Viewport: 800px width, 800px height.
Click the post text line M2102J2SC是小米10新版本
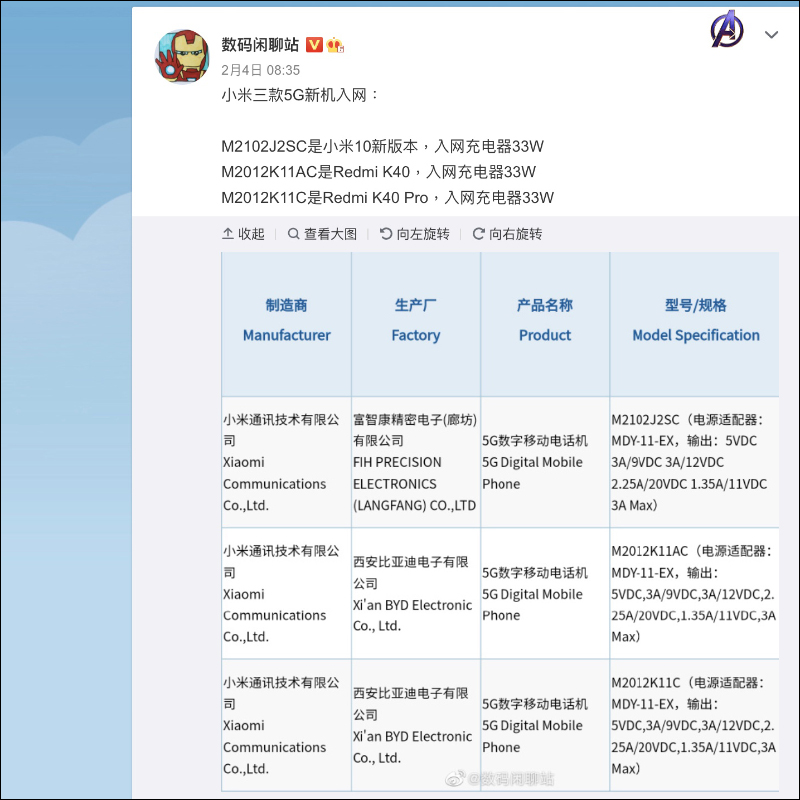[383, 146]
